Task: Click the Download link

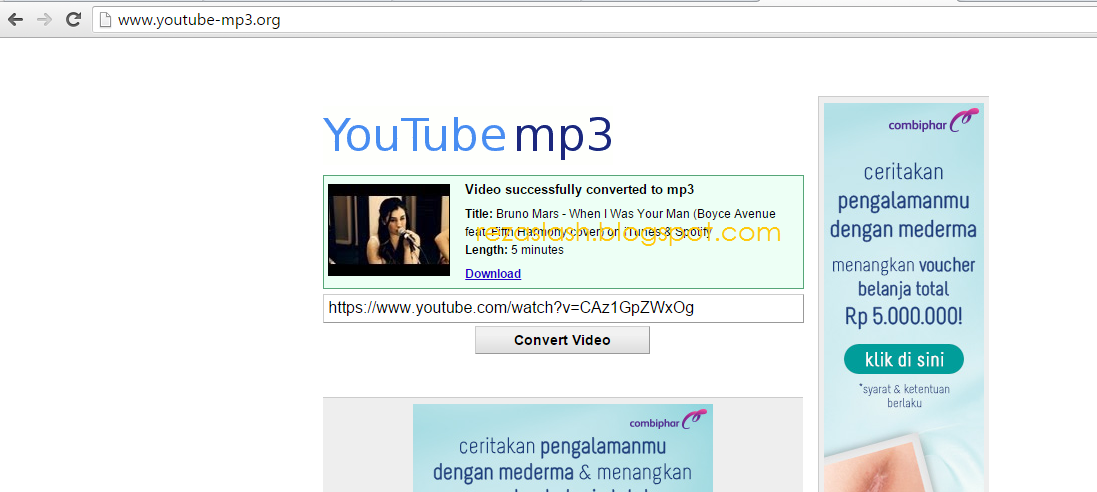Action: pos(493,274)
